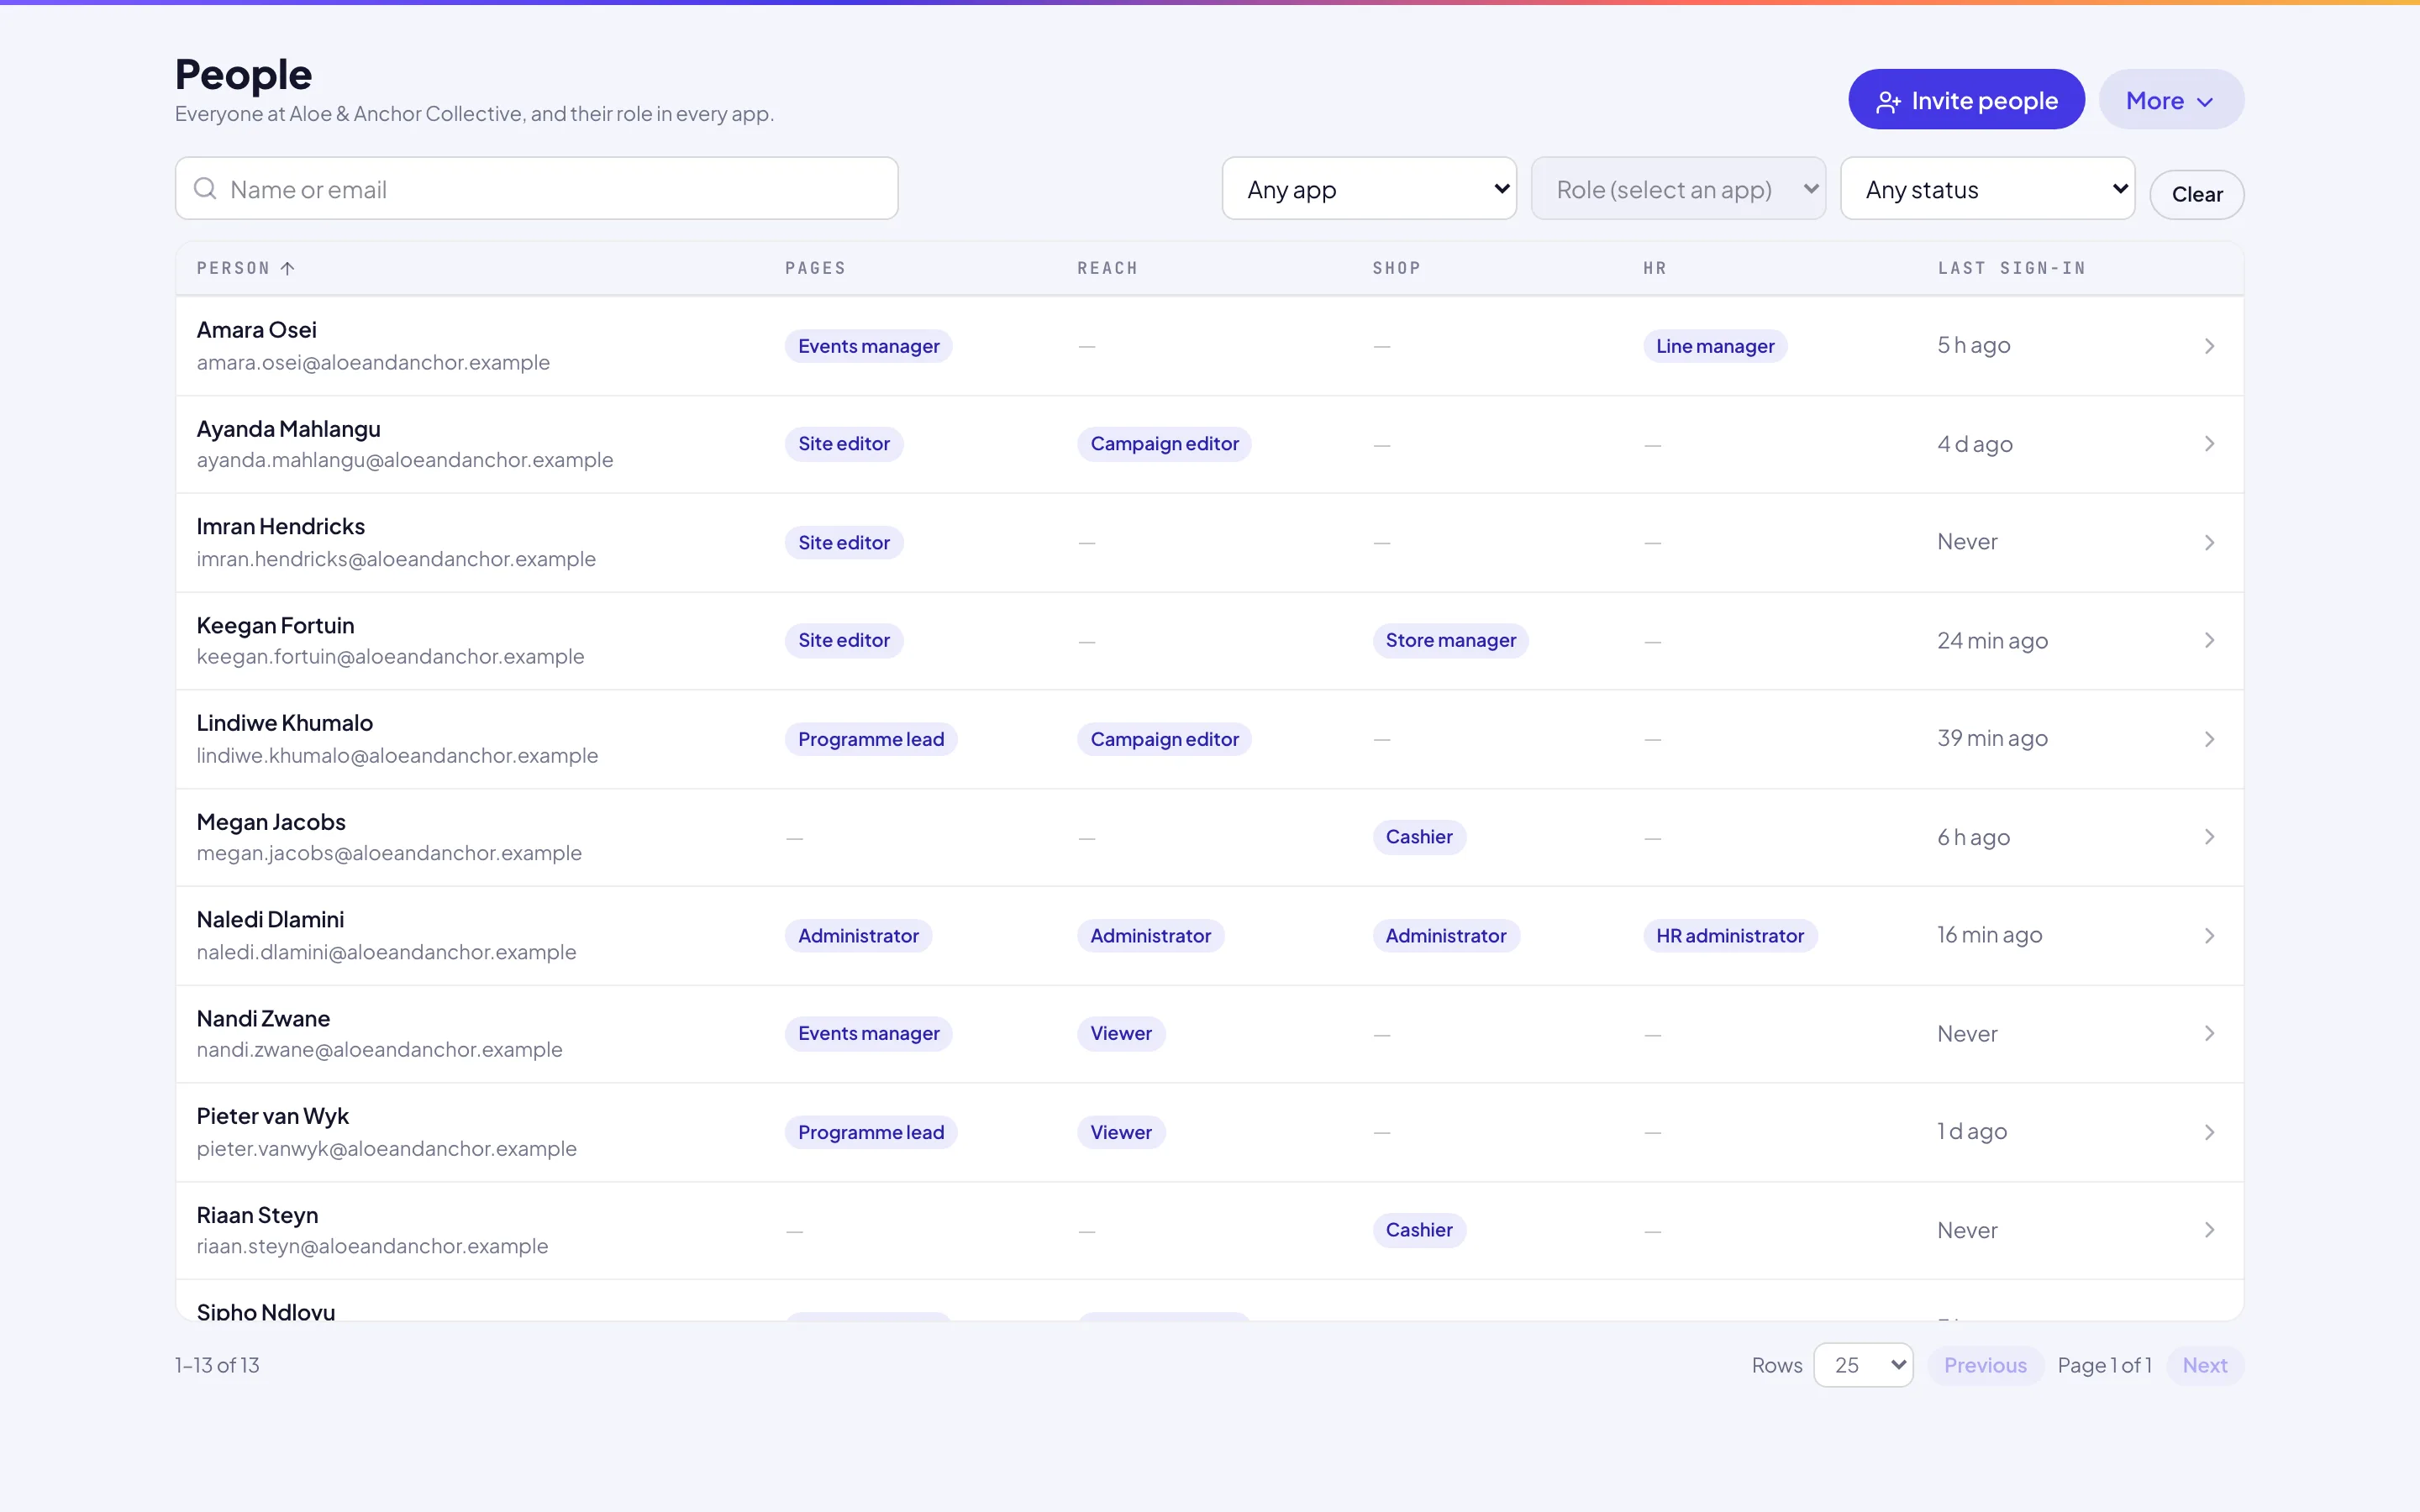The image size is (2420, 1512).
Task: Open Keegan Fortuin row chevron
Action: click(x=2209, y=640)
